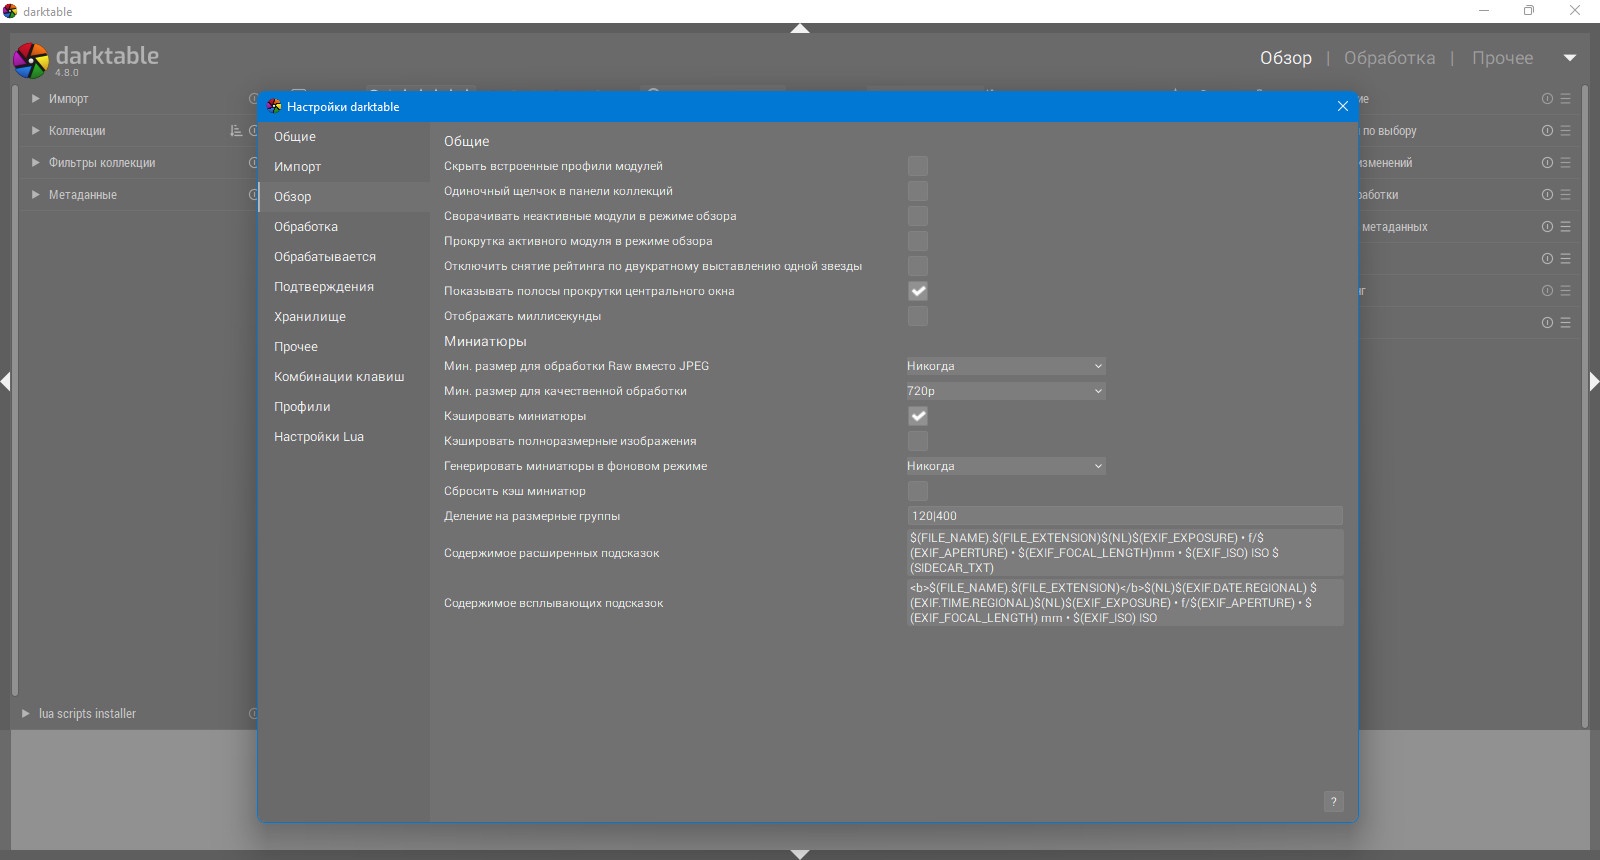The height and width of the screenshot is (860, 1600).
Task: Open Мин. размер для обработки Raw dropdown
Action: point(1005,366)
